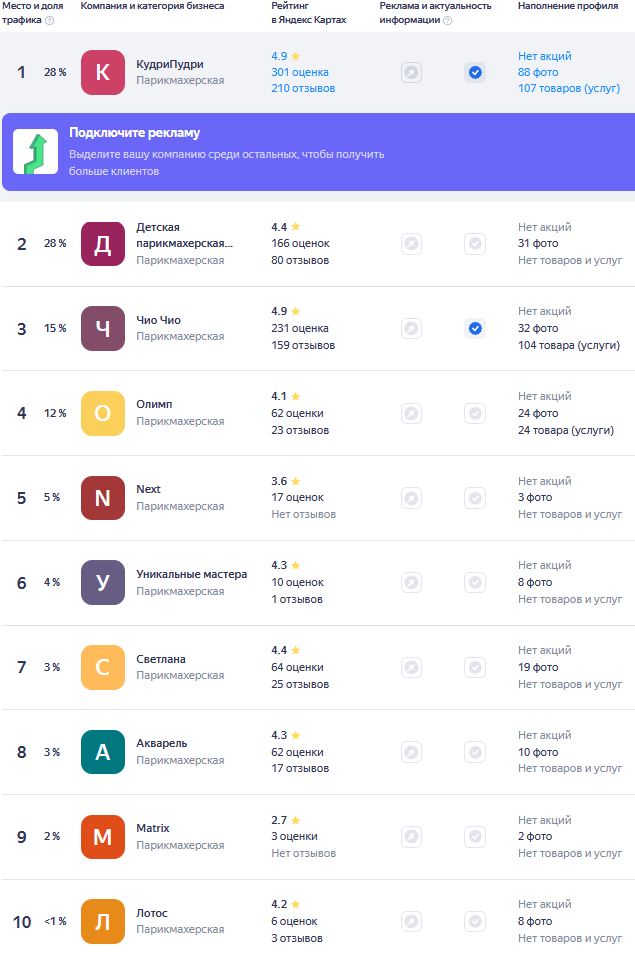Image resolution: width=635 pixels, height=960 pixels.
Task: Click the advertising status icon for Чио Чио
Action: (411, 329)
